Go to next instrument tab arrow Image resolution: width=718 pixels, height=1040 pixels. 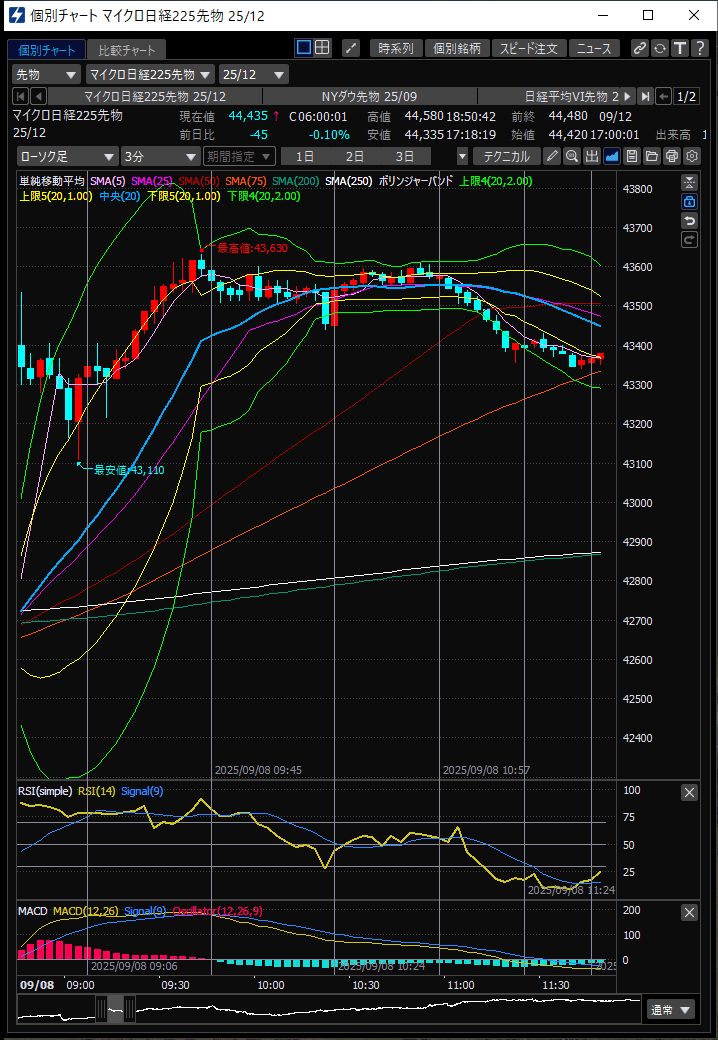tap(627, 96)
